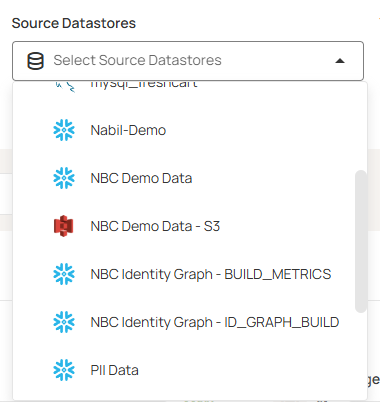This screenshot has width=380, height=402.
Task: Click the Snowflake icon next to NBC Demo Data
Action: pos(64,178)
